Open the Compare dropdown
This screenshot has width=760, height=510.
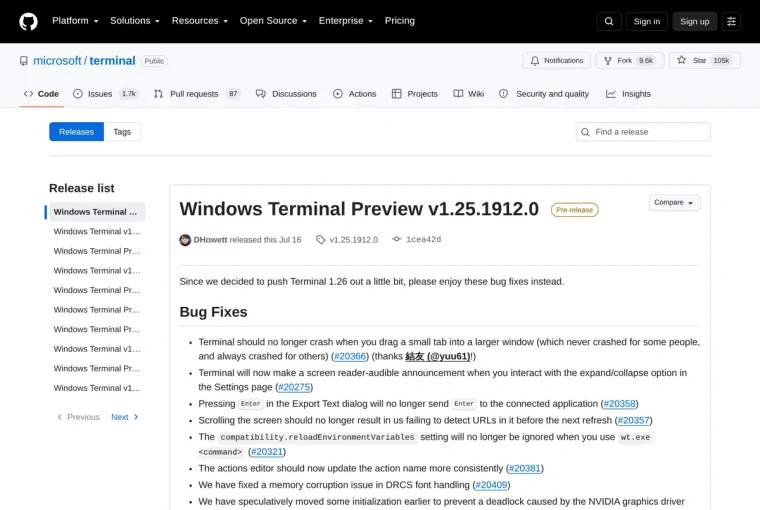674,203
